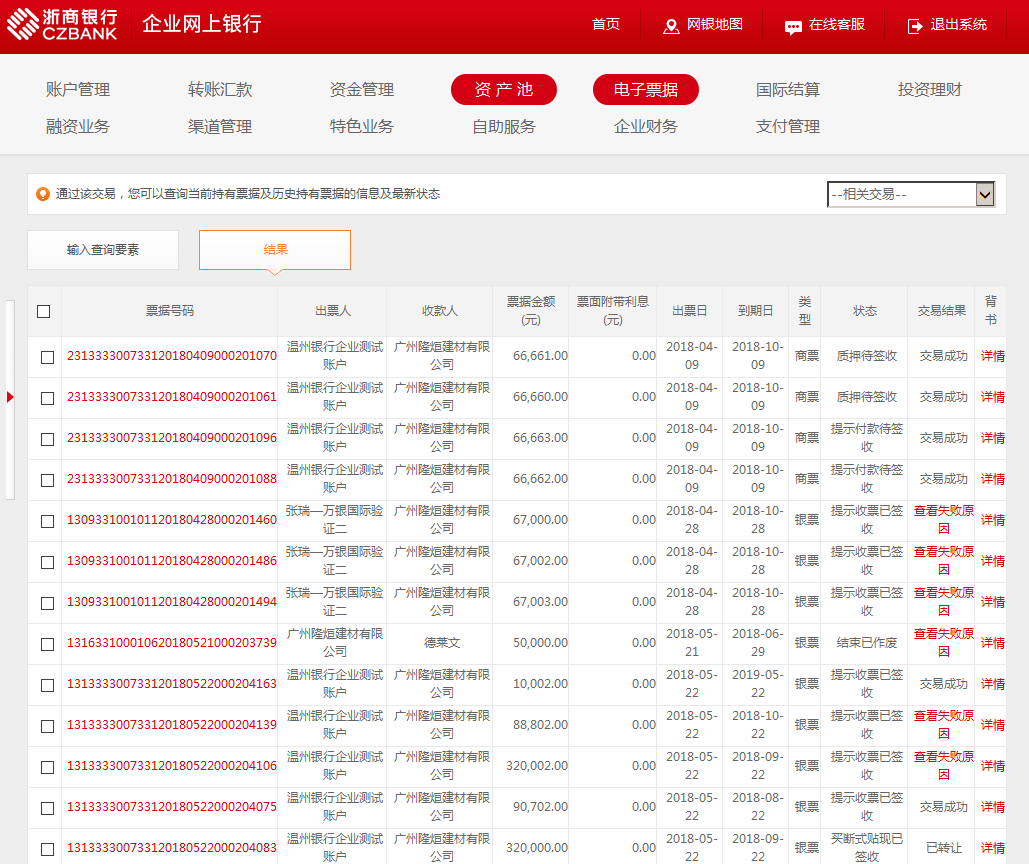Open the 资金管理 menu
This screenshot has height=864, width=1029.
pyautogui.click(x=362, y=90)
